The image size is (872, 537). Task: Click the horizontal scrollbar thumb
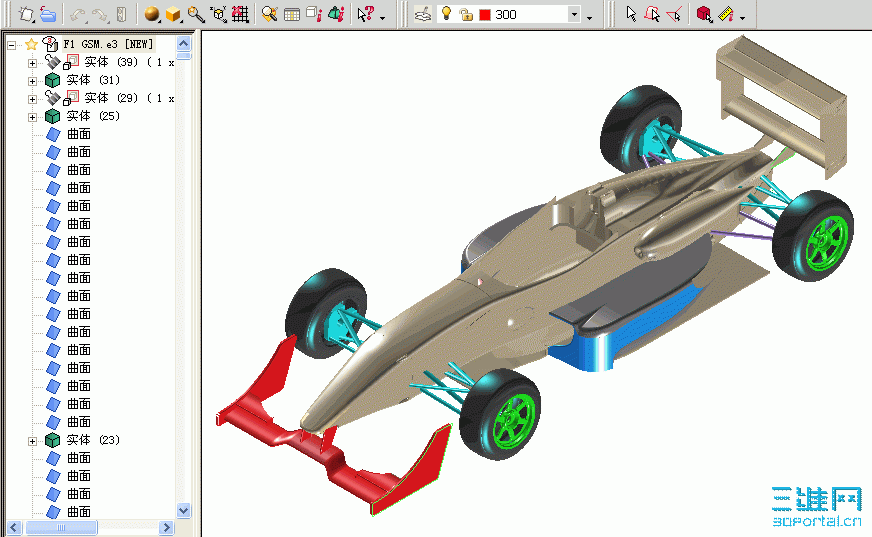tap(61, 527)
